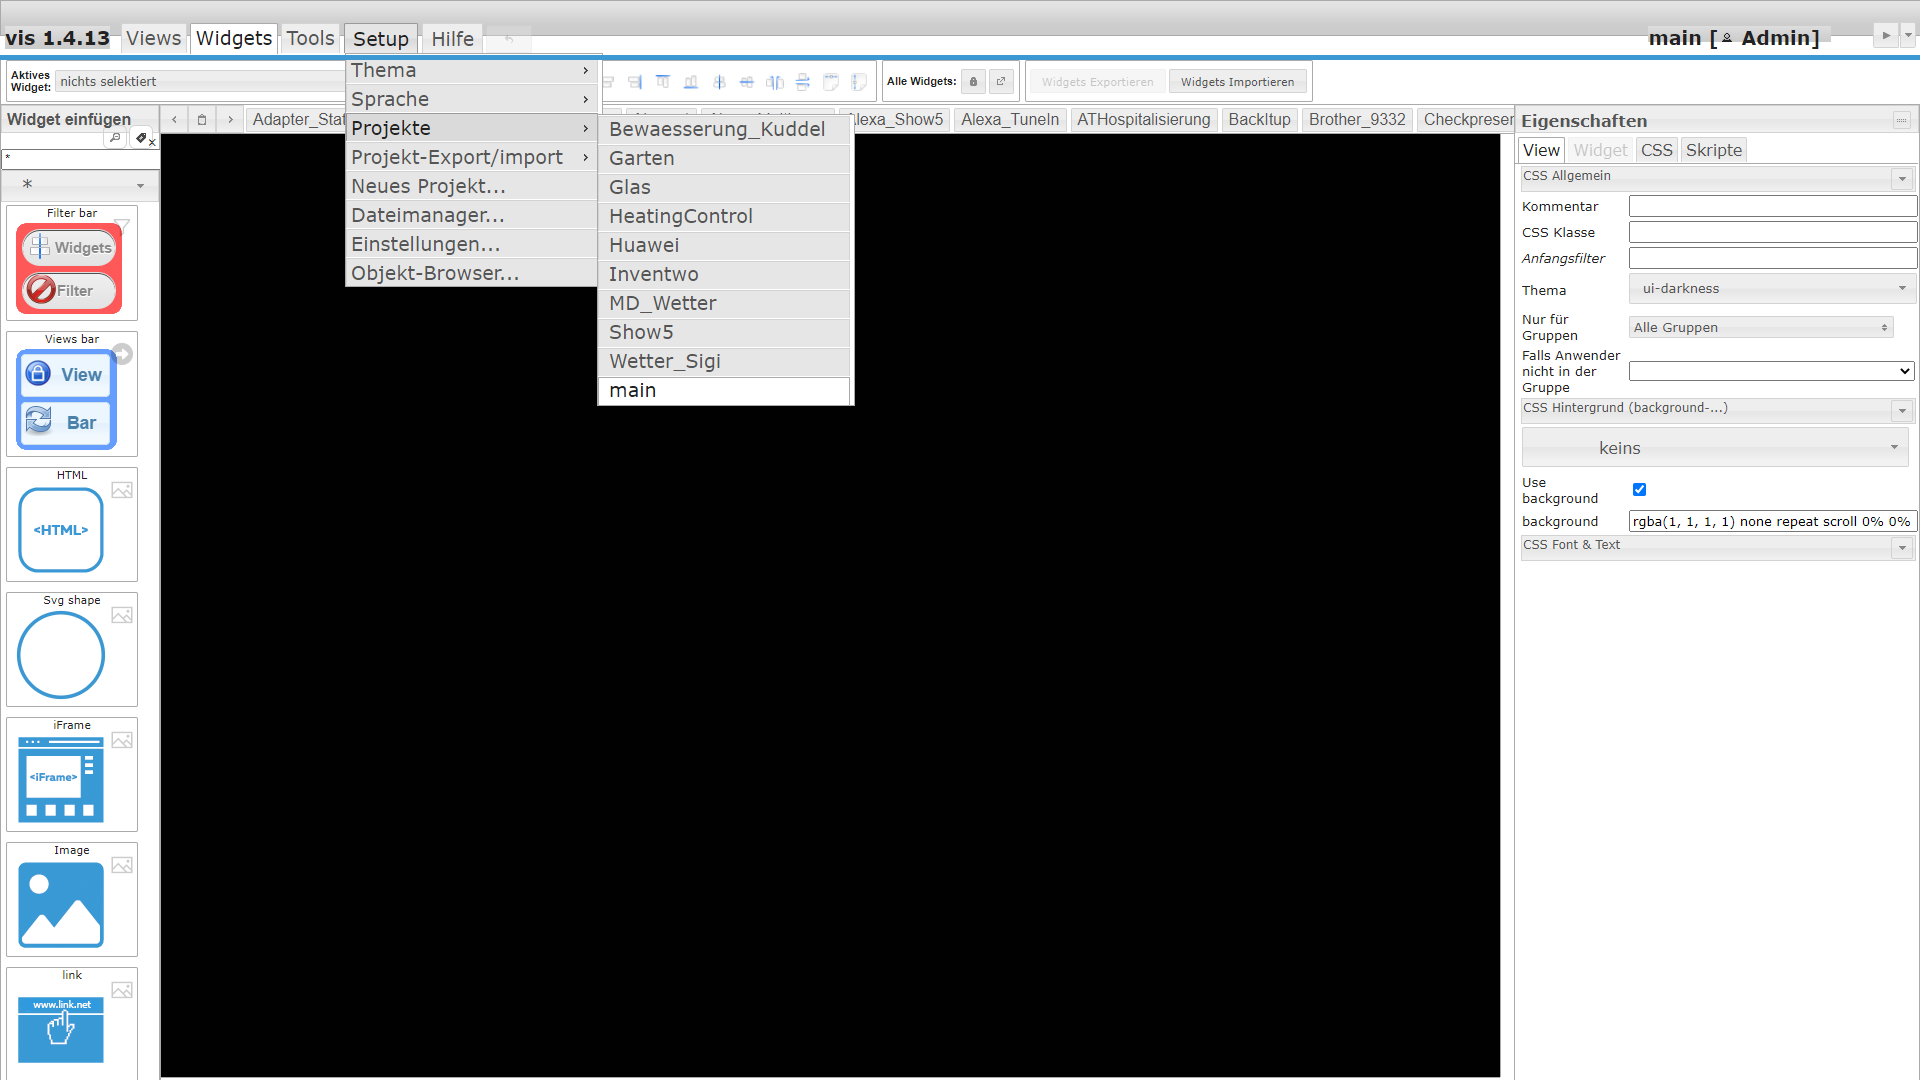Click inside the Kommentar input field

click(x=1772, y=205)
